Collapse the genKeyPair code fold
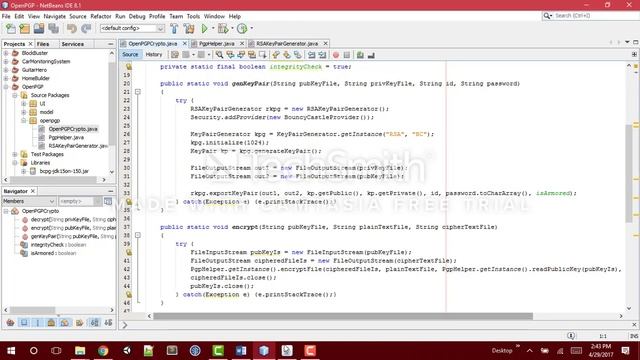Screen dimensions: 640x360 (x=138, y=92)
